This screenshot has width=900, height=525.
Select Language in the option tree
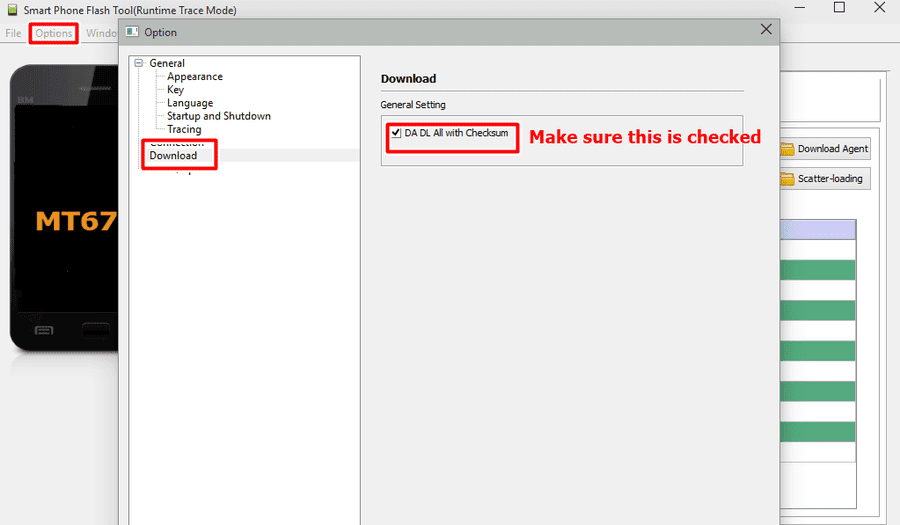(x=190, y=103)
